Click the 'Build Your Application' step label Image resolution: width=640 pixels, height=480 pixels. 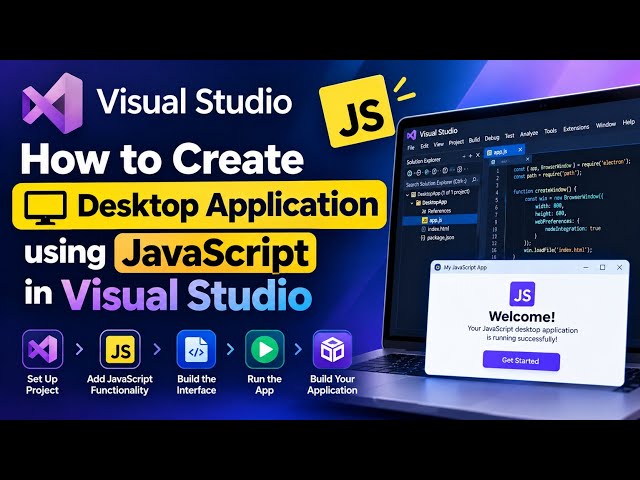332,384
